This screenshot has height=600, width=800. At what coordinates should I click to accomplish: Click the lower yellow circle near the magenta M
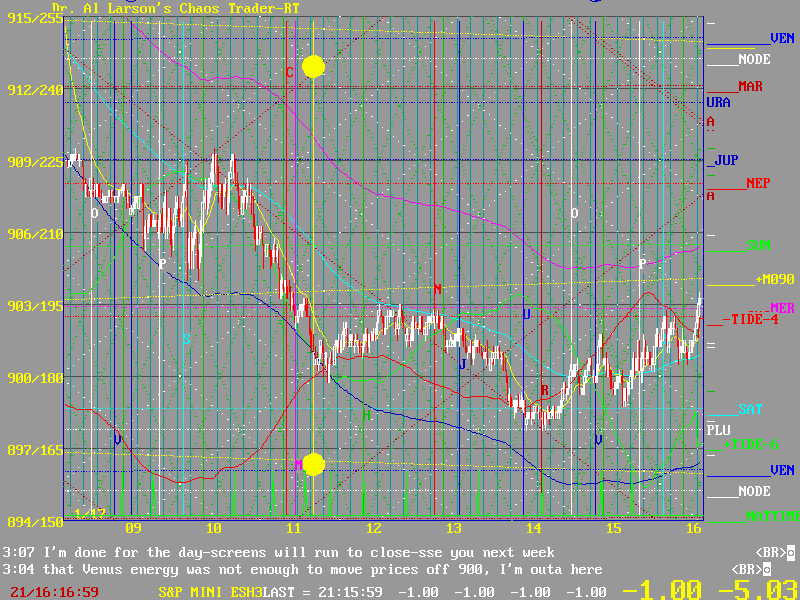coord(313,464)
